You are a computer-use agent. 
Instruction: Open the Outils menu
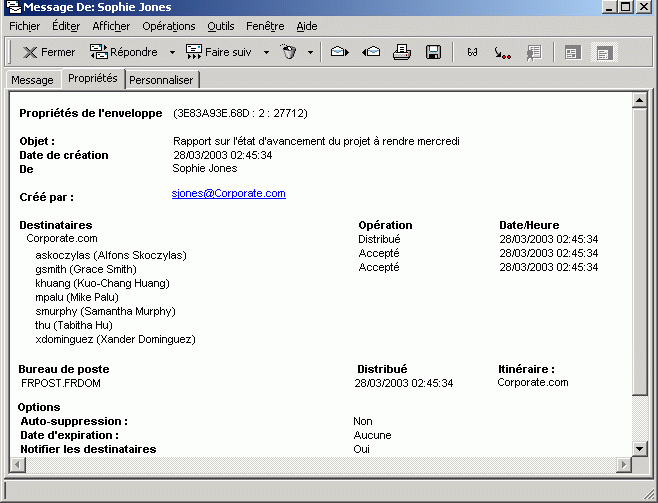coord(221,26)
